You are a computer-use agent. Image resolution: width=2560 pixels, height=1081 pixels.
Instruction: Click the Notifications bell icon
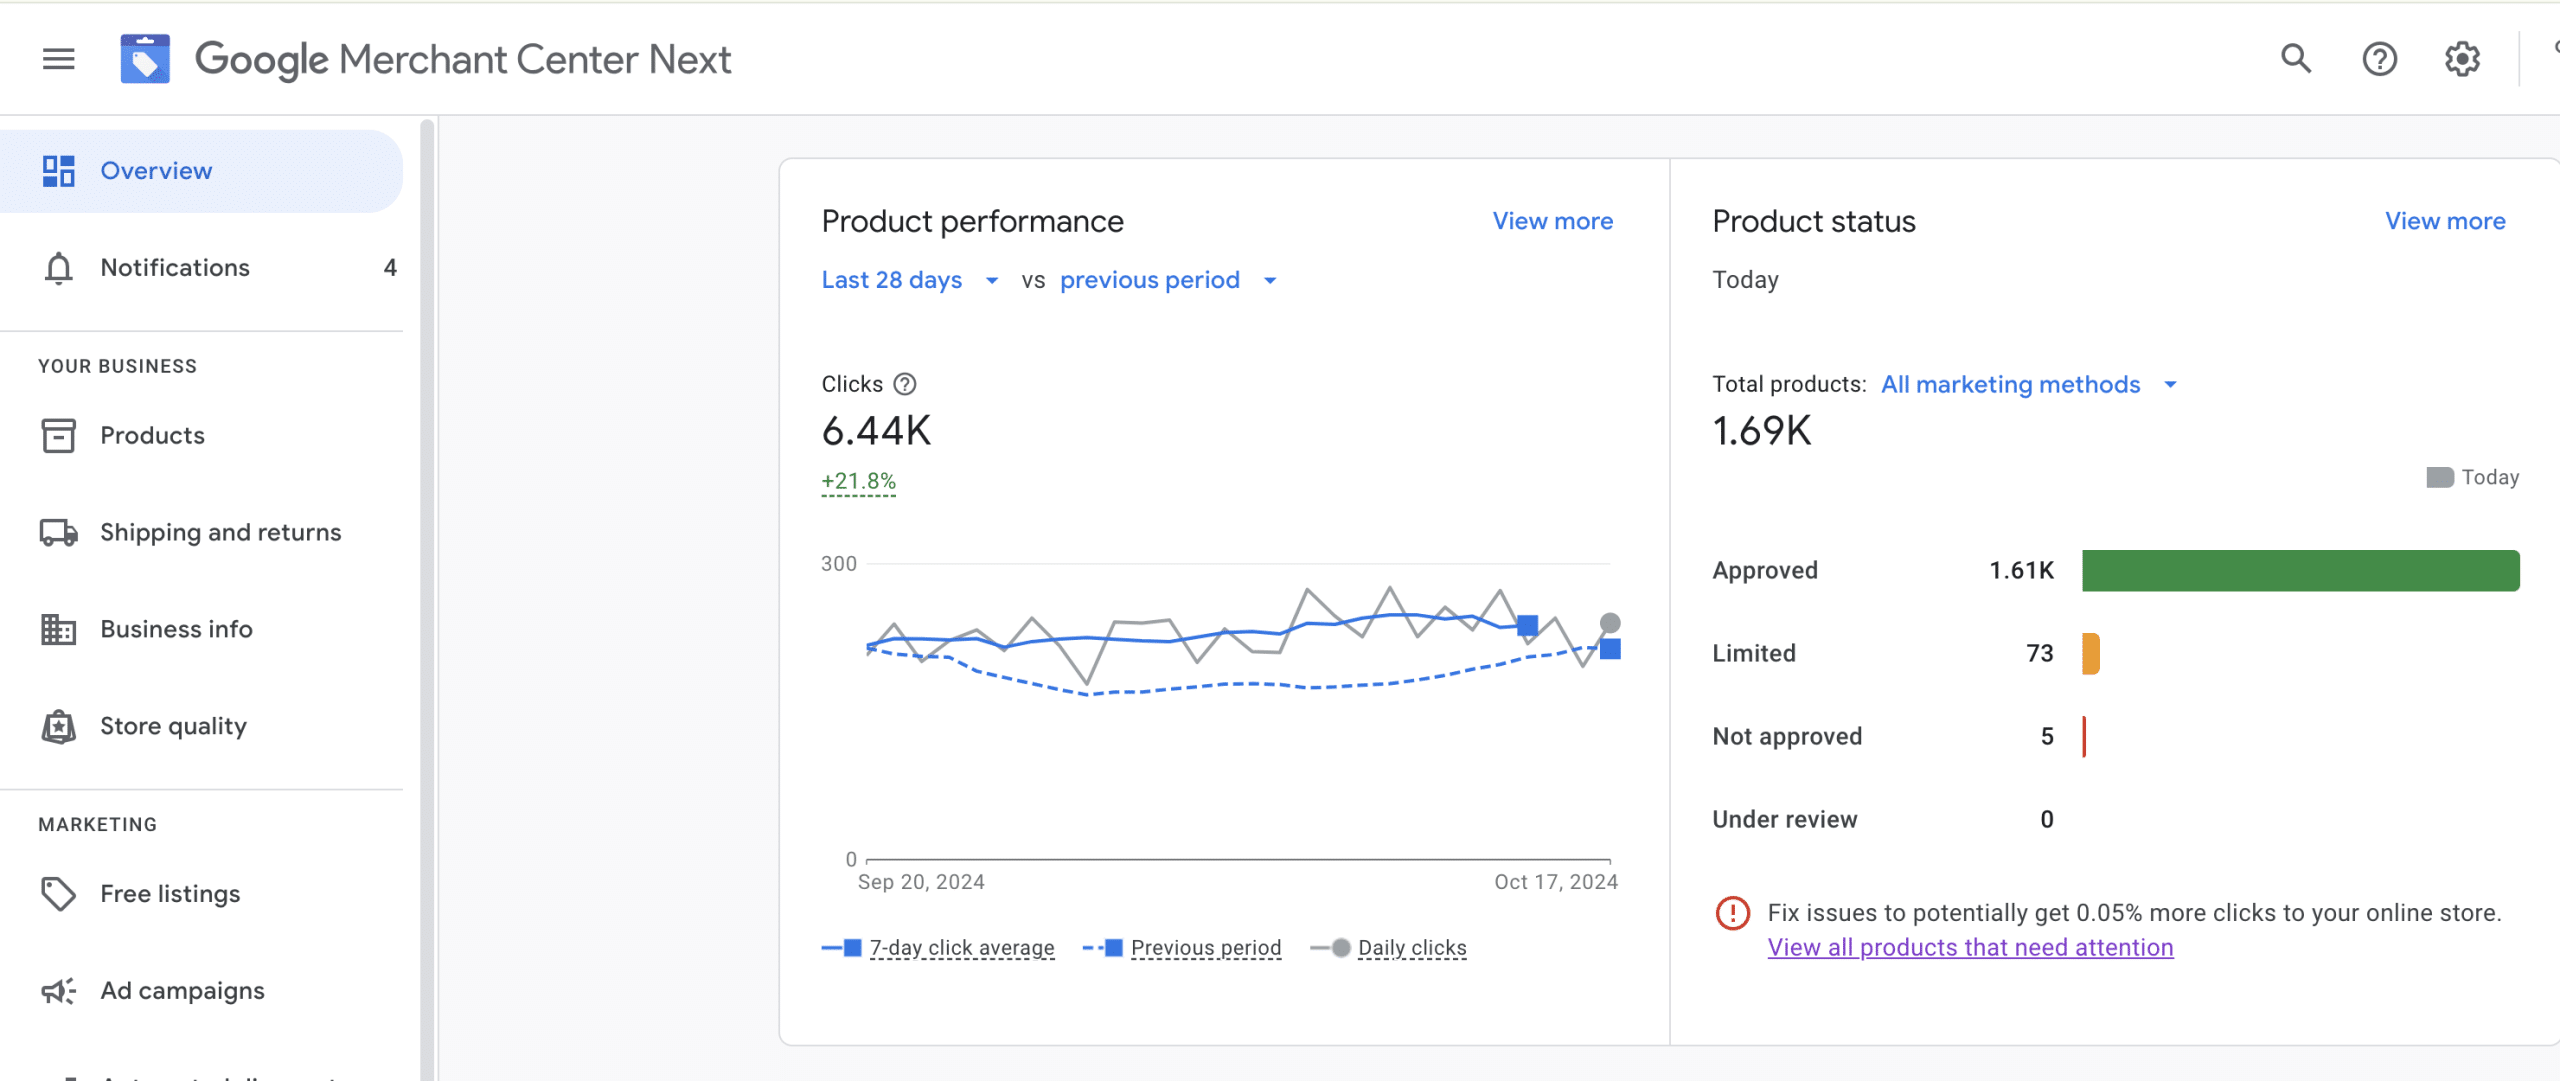pyautogui.click(x=59, y=268)
